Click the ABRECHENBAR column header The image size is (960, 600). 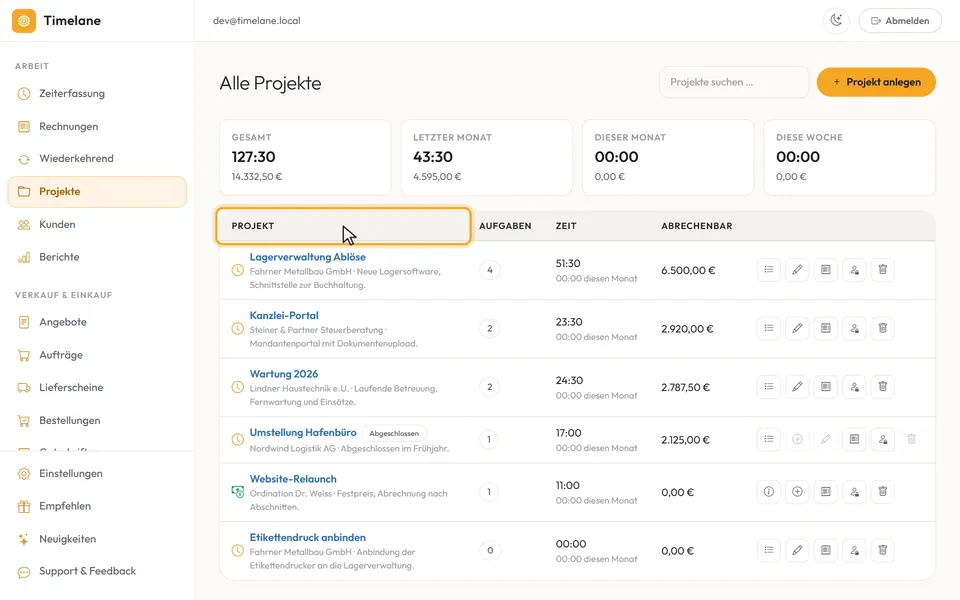click(x=697, y=226)
